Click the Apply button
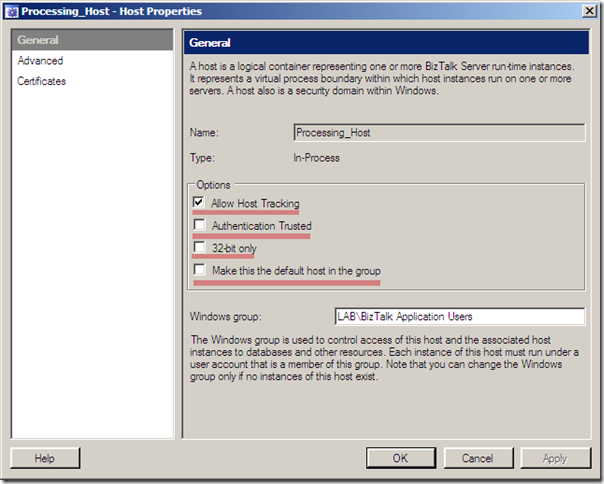 coord(555,458)
